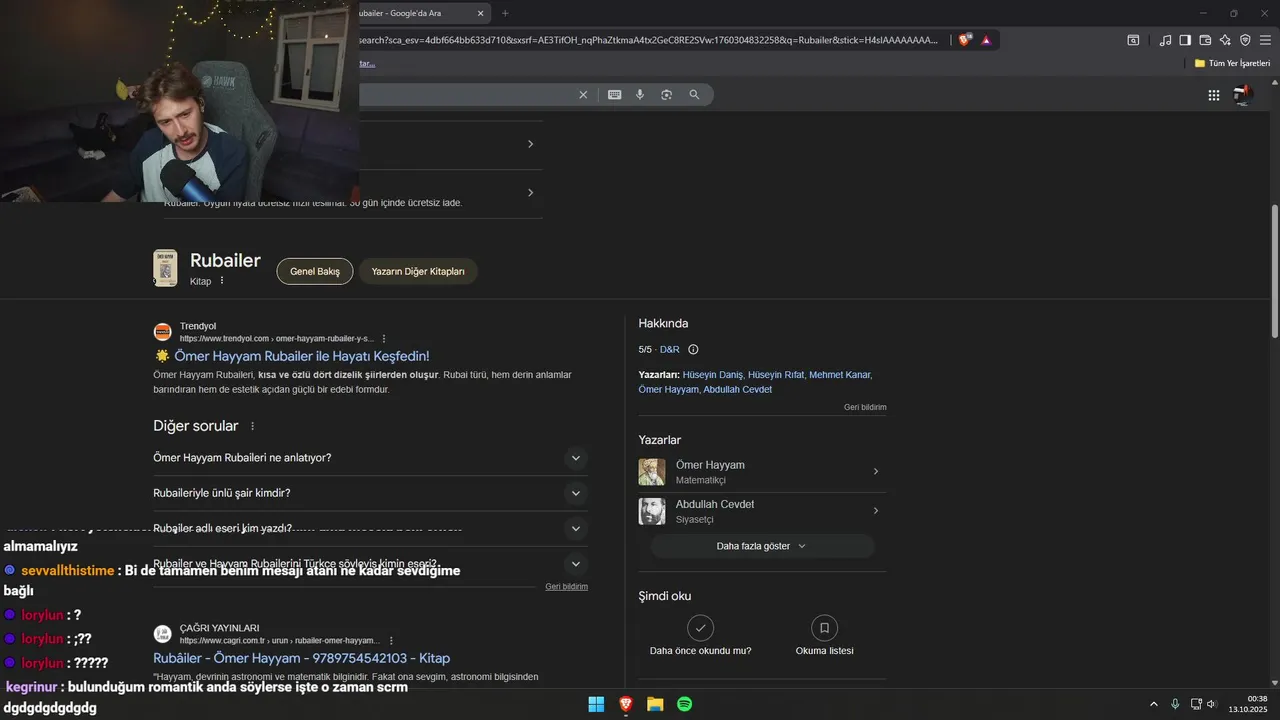Image resolution: width=1280 pixels, height=720 pixels.
Task: Clear search box with the X icon
Action: (583, 95)
